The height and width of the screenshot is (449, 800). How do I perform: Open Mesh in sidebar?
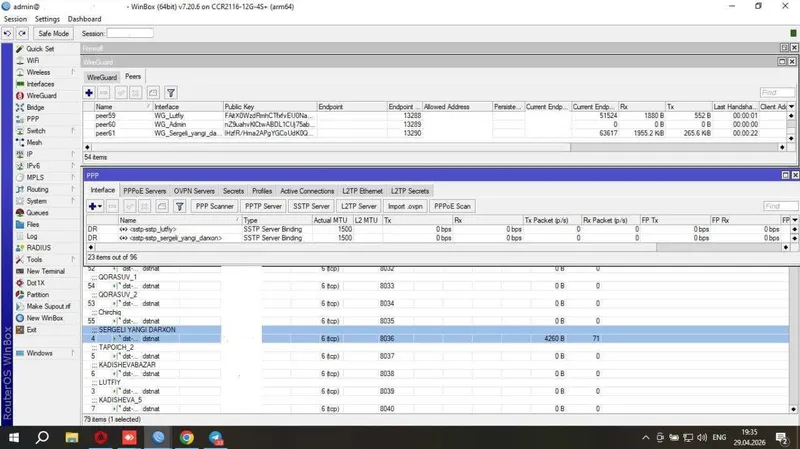tap(34, 142)
